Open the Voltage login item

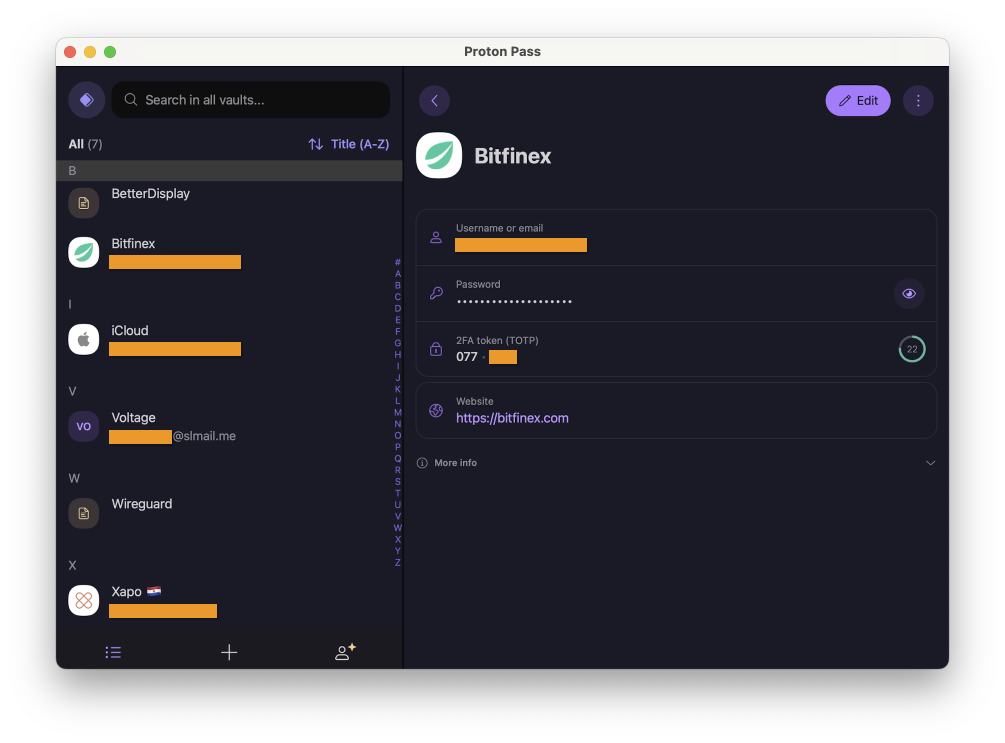(229, 426)
